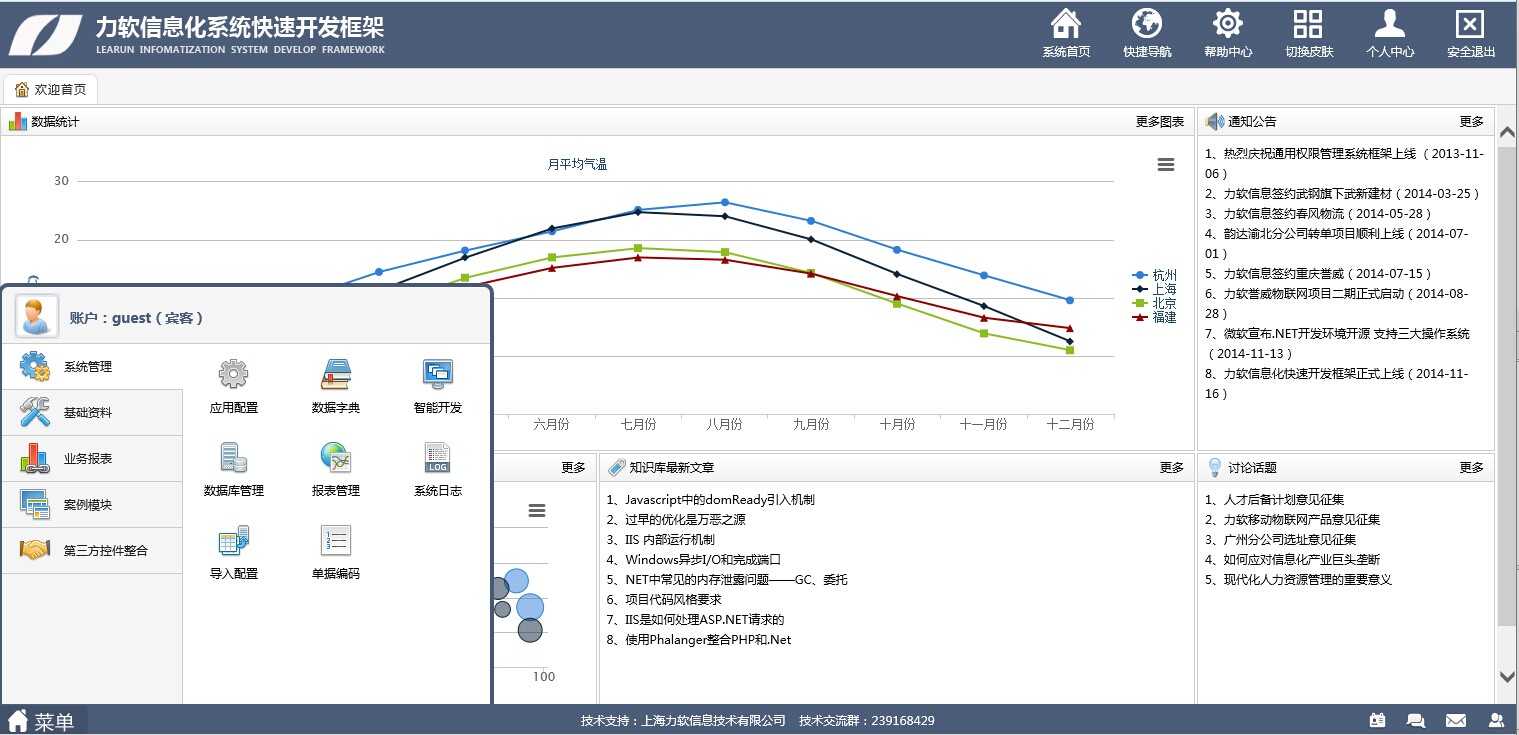Open topic 人才后备计划意见征集
The height and width of the screenshot is (735, 1519).
(x=1275, y=500)
